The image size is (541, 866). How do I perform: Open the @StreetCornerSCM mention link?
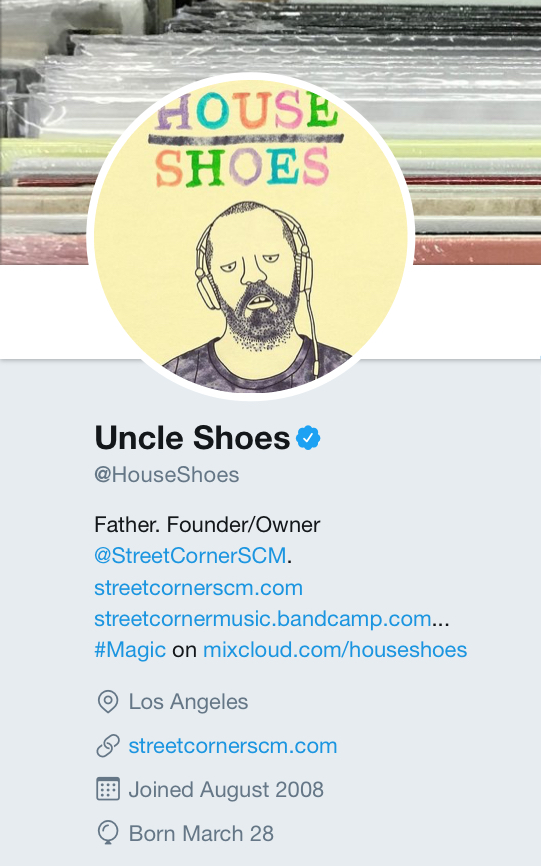coord(190,556)
